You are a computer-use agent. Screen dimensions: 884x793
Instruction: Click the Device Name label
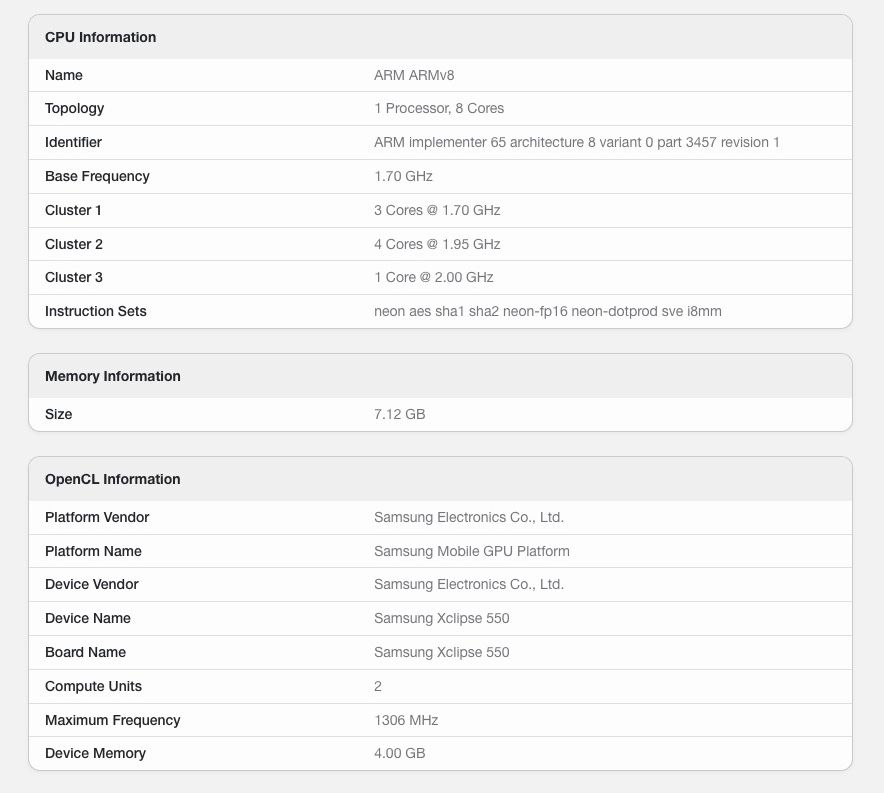pos(88,618)
